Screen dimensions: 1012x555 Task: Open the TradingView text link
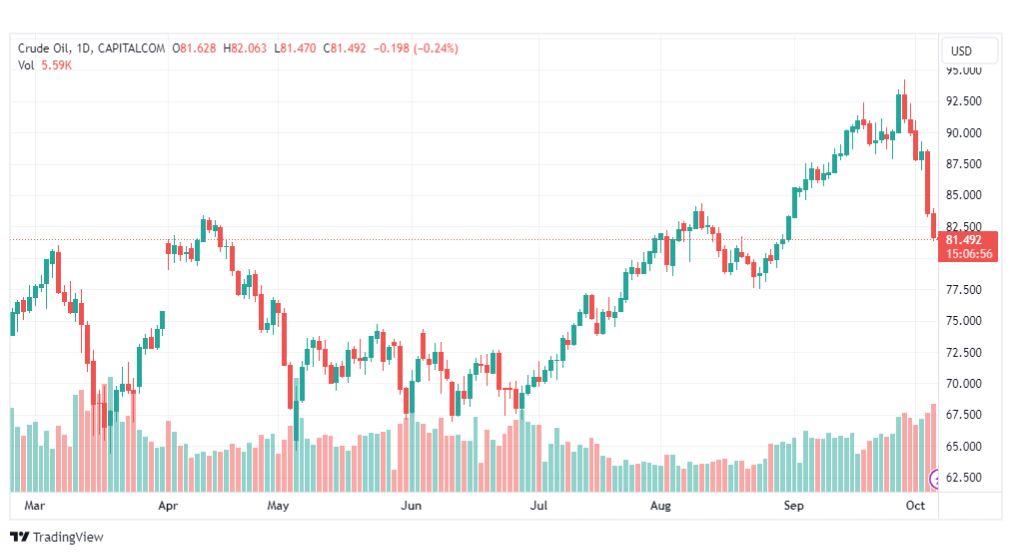(68, 537)
